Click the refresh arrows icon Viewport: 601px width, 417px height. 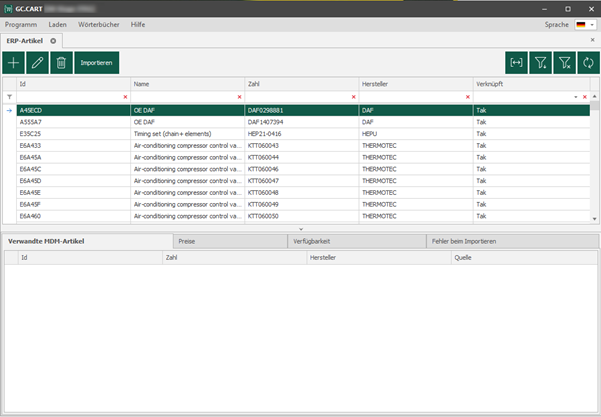pyautogui.click(x=588, y=62)
